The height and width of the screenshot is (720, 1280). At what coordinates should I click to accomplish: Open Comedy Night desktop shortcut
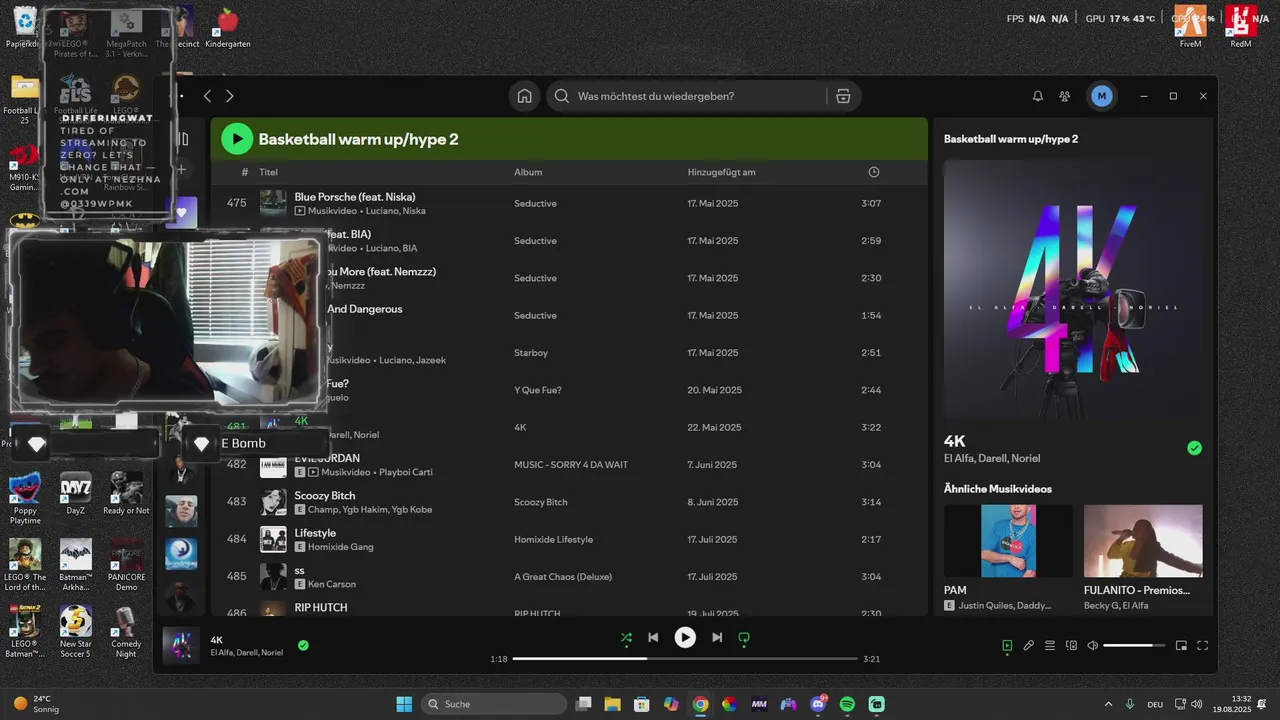[126, 631]
